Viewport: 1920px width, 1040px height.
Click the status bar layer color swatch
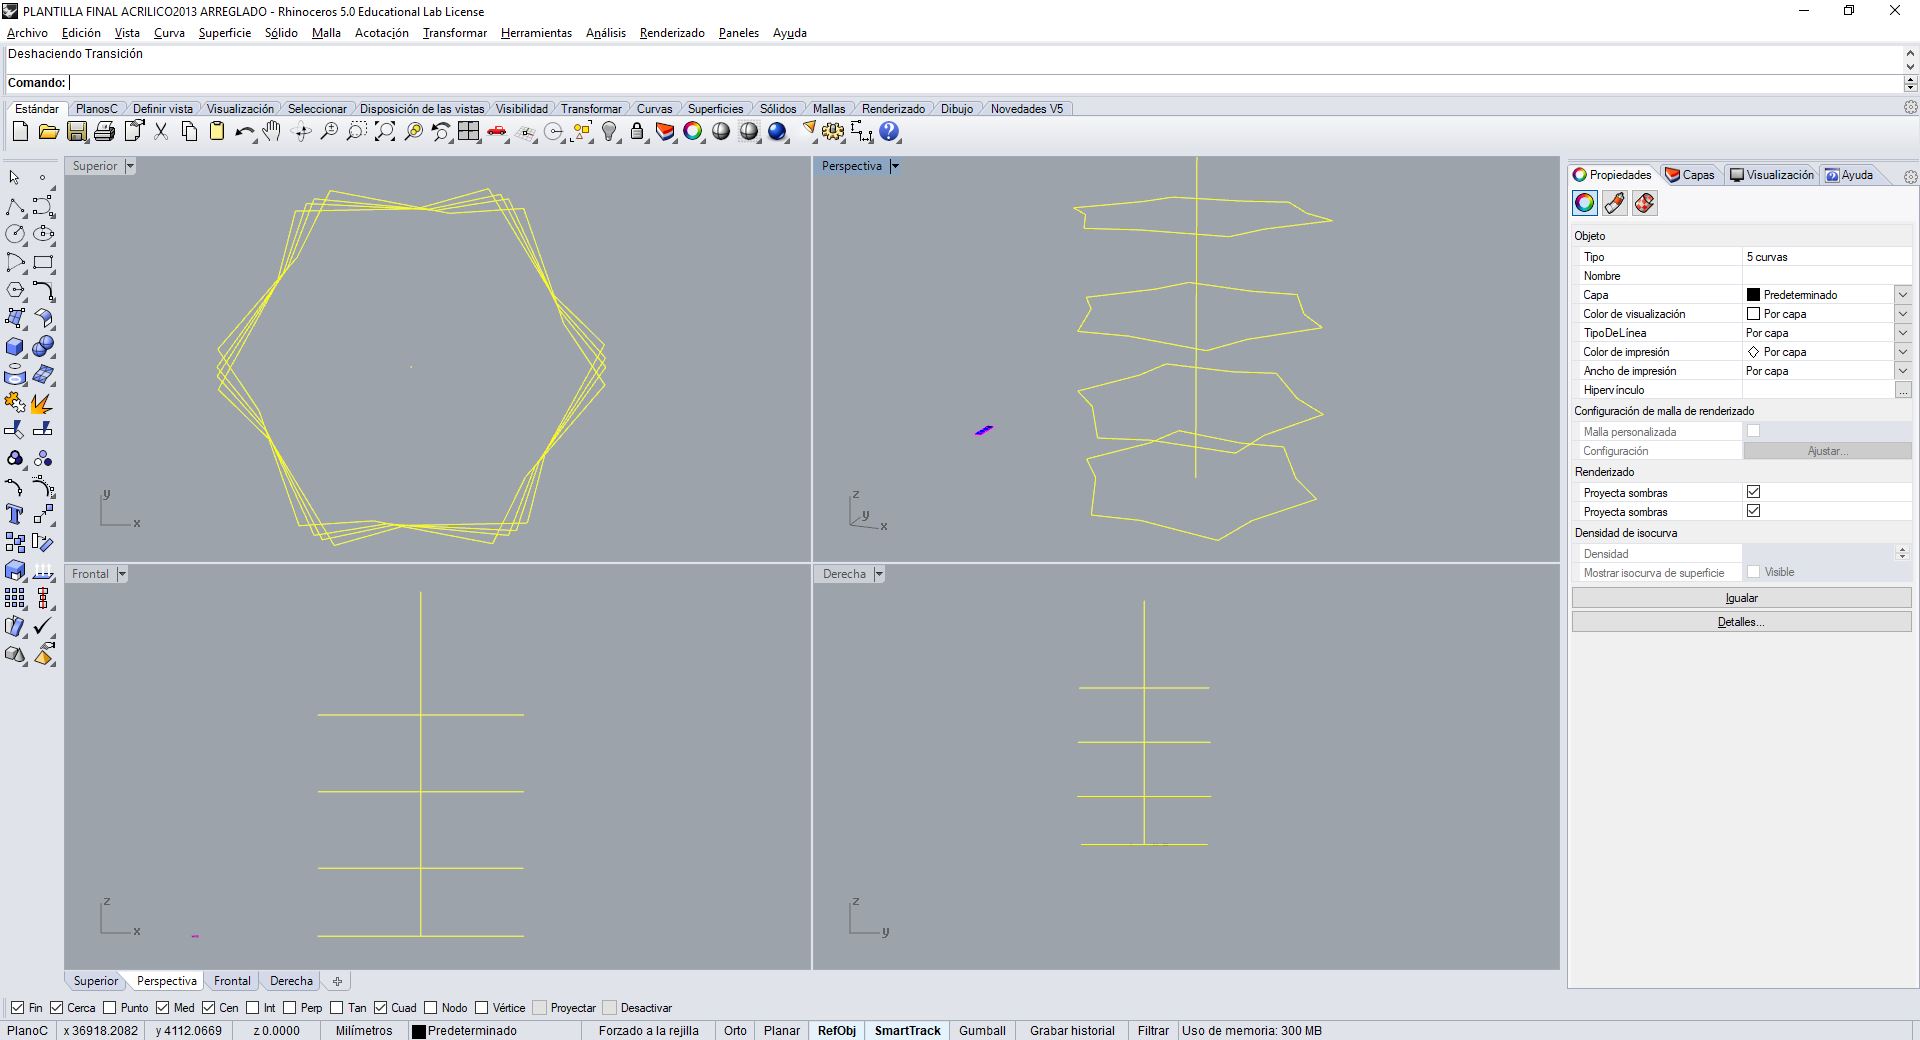pyautogui.click(x=419, y=1031)
